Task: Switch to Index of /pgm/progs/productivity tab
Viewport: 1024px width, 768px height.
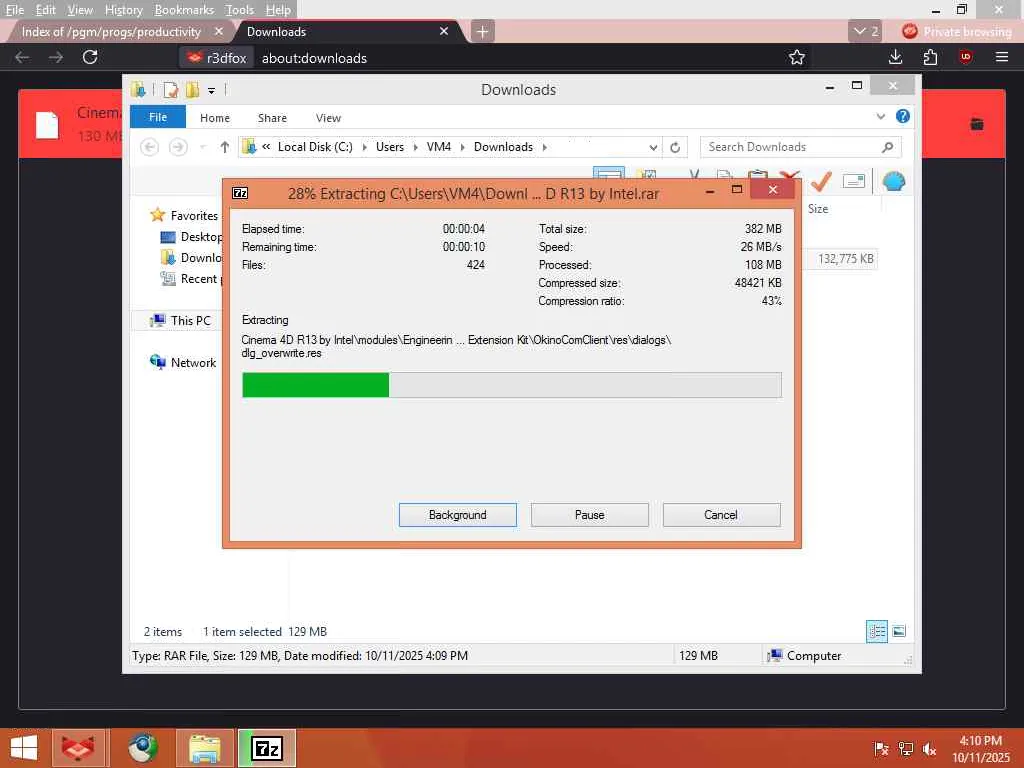Action: click(x=112, y=31)
